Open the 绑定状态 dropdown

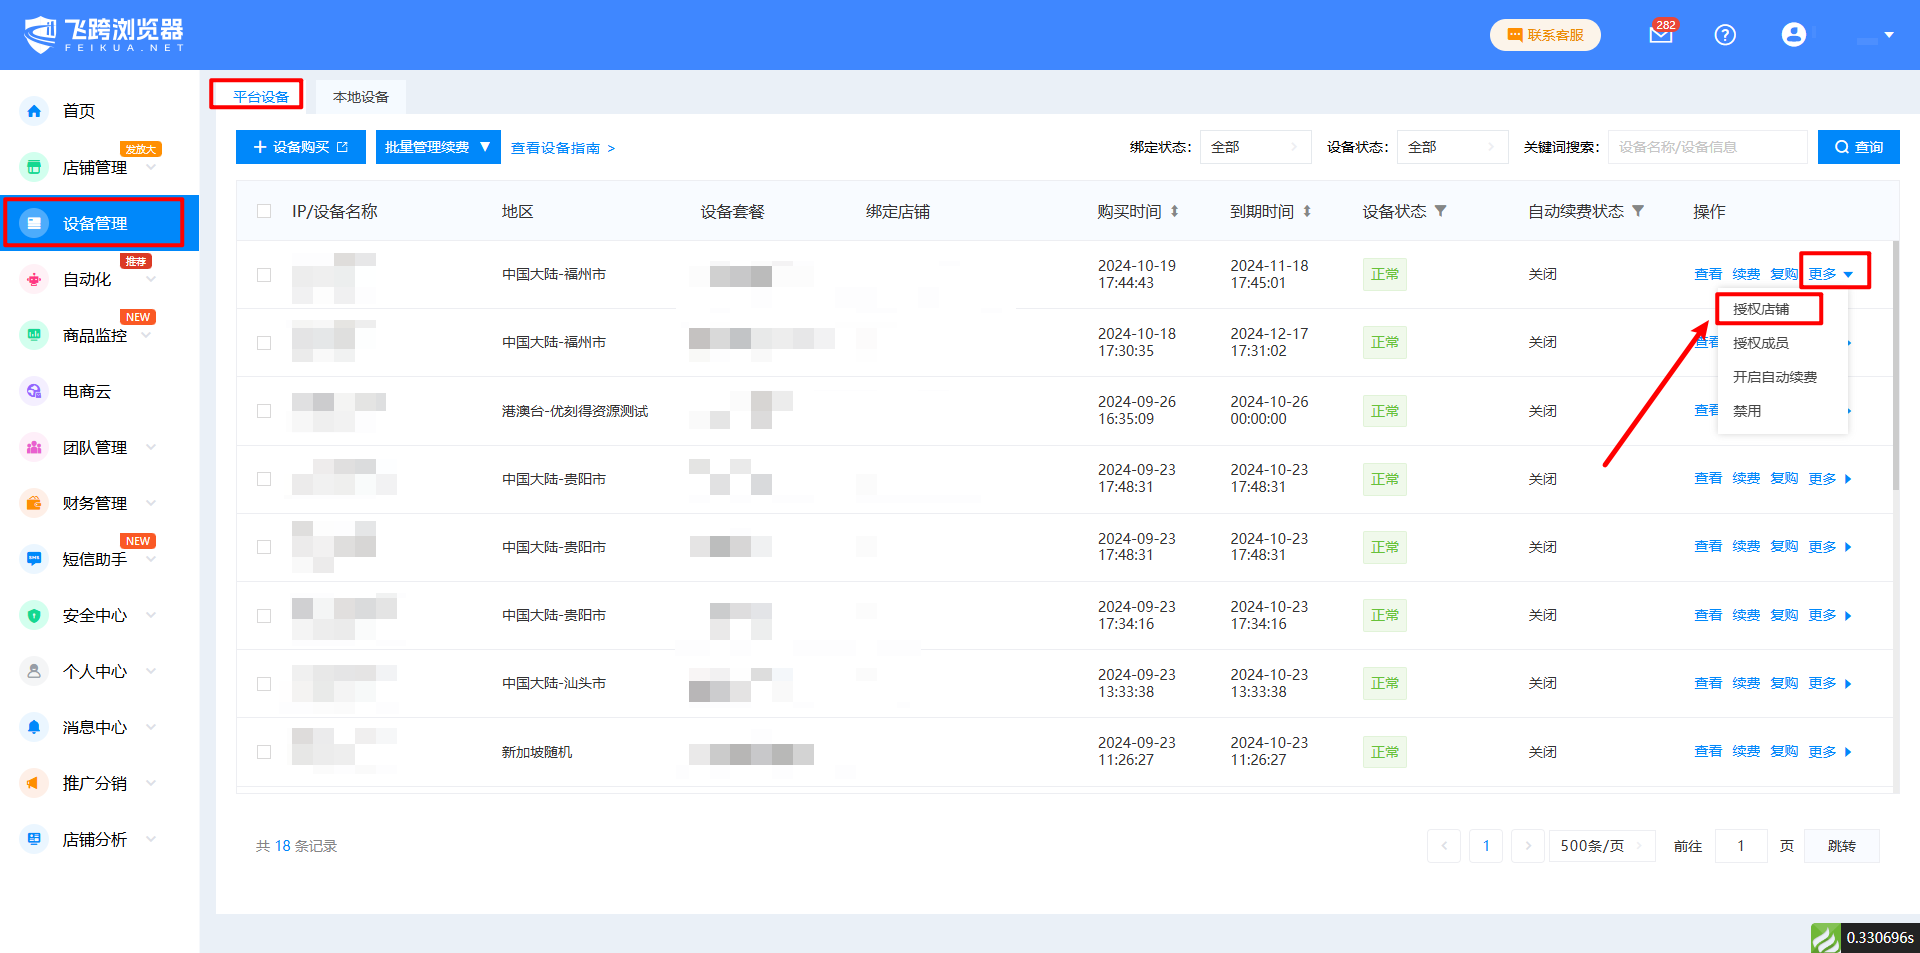coord(1255,147)
